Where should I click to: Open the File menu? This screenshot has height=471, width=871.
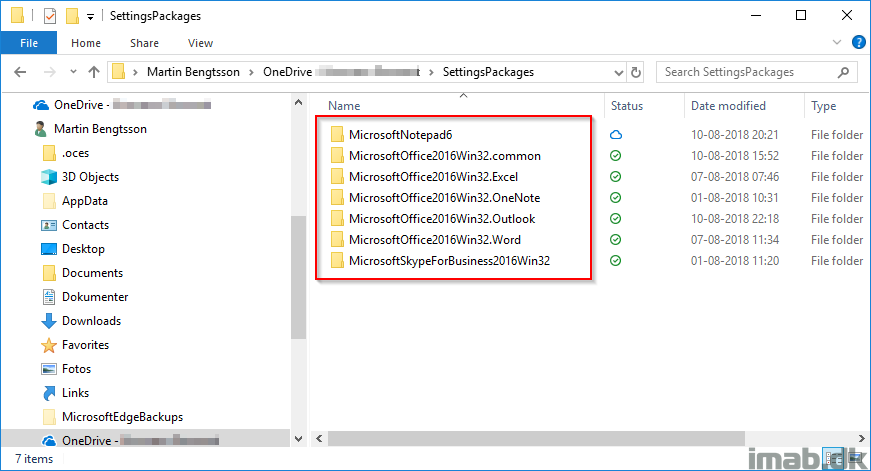pos(29,43)
